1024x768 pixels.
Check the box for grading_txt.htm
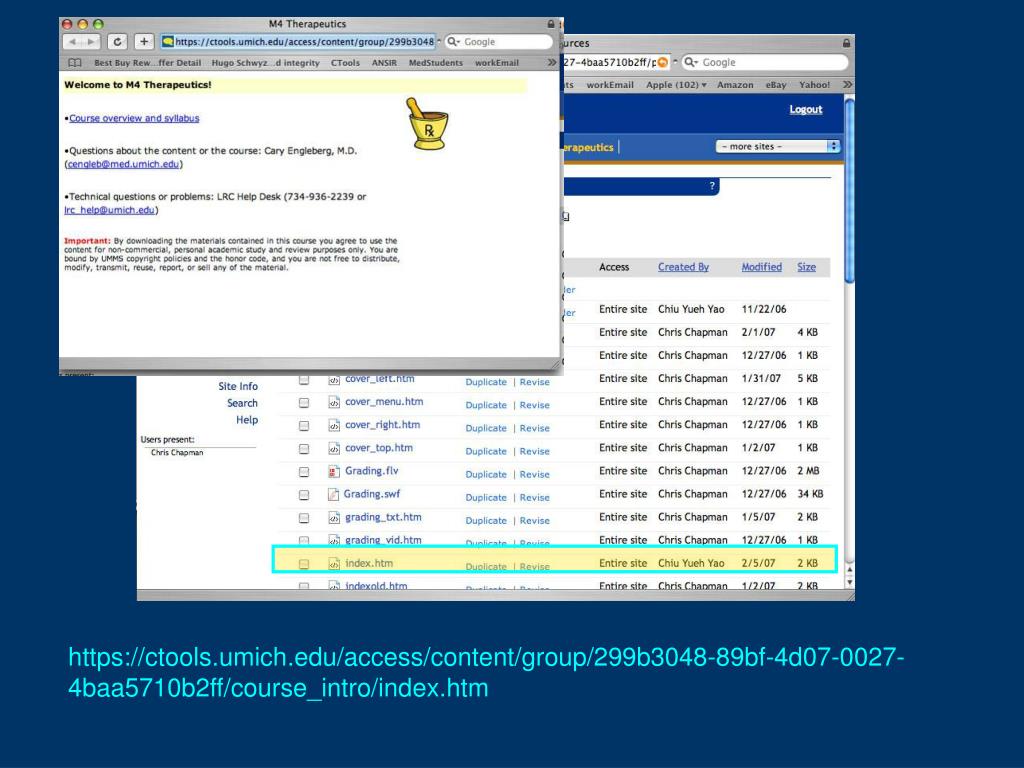coord(304,518)
